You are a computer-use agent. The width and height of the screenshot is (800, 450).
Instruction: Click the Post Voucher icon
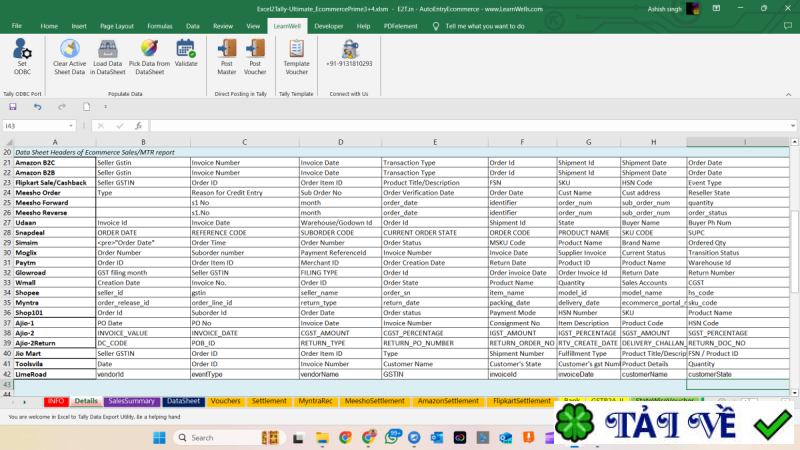(x=255, y=49)
